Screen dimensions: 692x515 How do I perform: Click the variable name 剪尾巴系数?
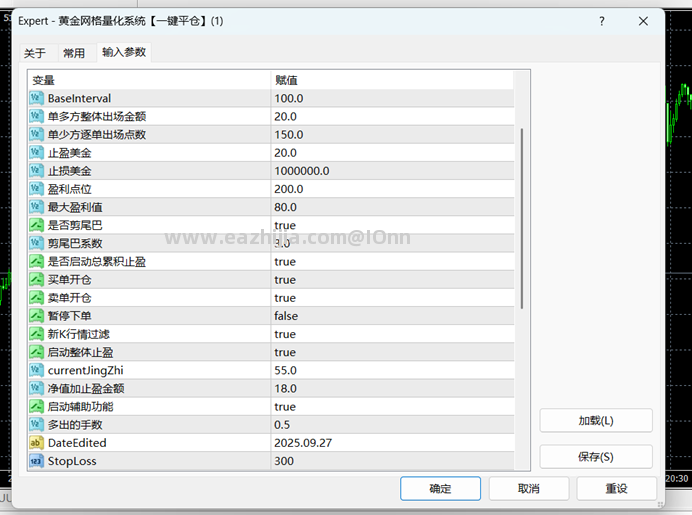coord(75,243)
